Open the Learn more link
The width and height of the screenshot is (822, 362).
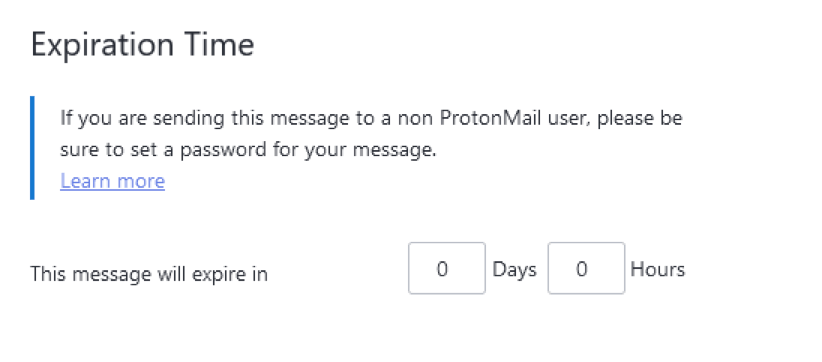113,181
